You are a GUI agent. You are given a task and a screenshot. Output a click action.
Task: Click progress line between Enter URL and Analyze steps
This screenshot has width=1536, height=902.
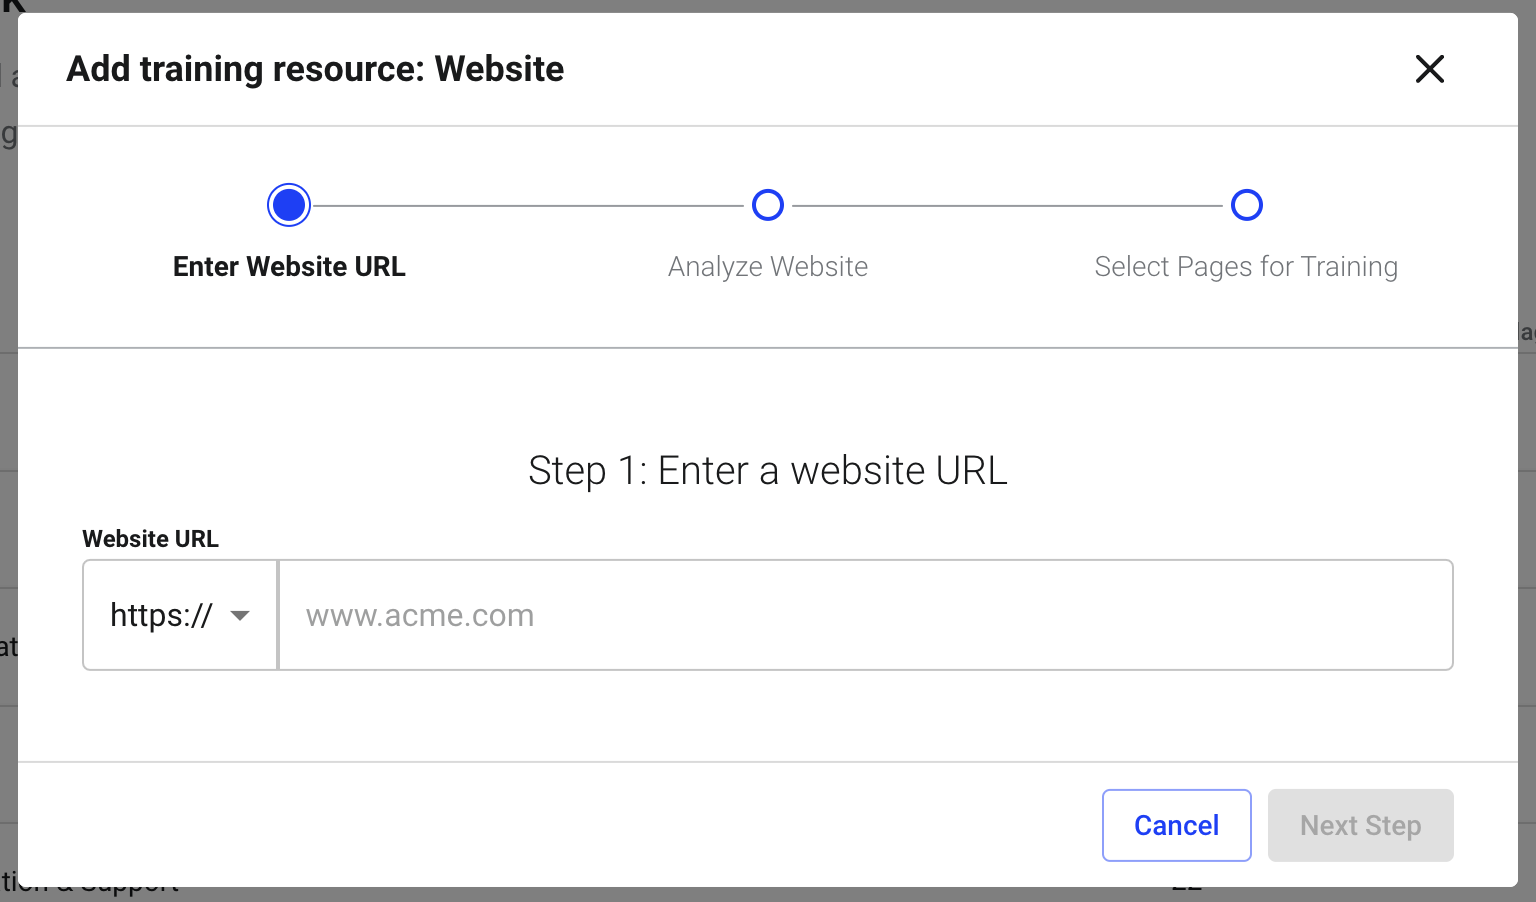(x=528, y=206)
